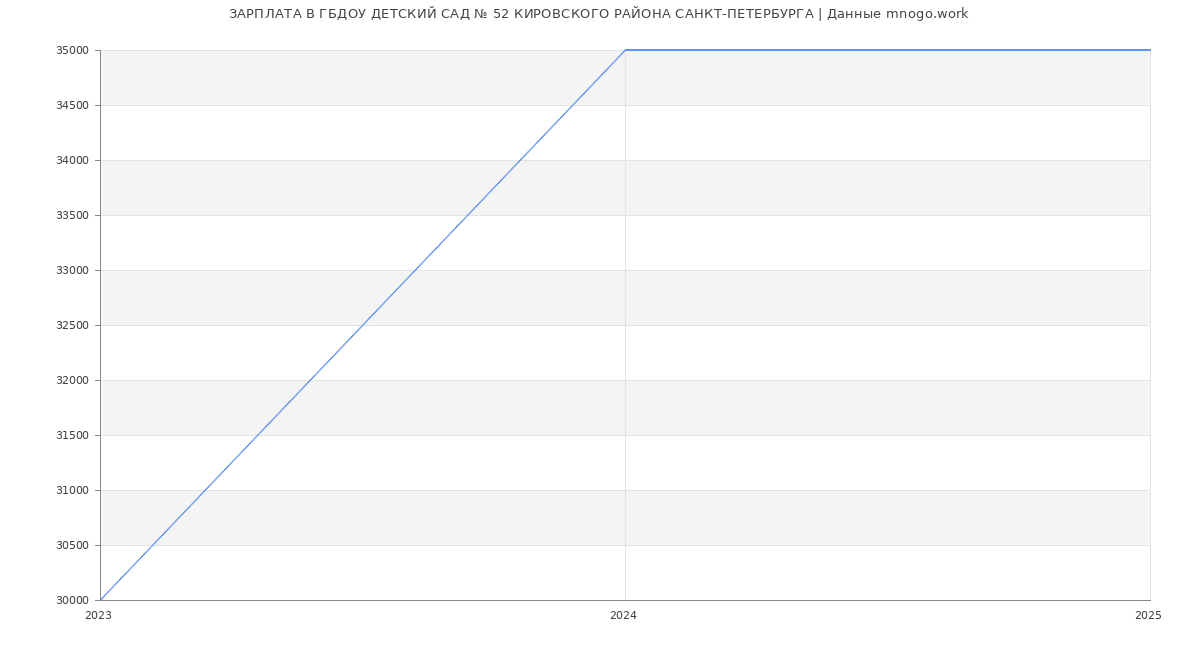Click the line's end point at 2025

point(1150,50)
